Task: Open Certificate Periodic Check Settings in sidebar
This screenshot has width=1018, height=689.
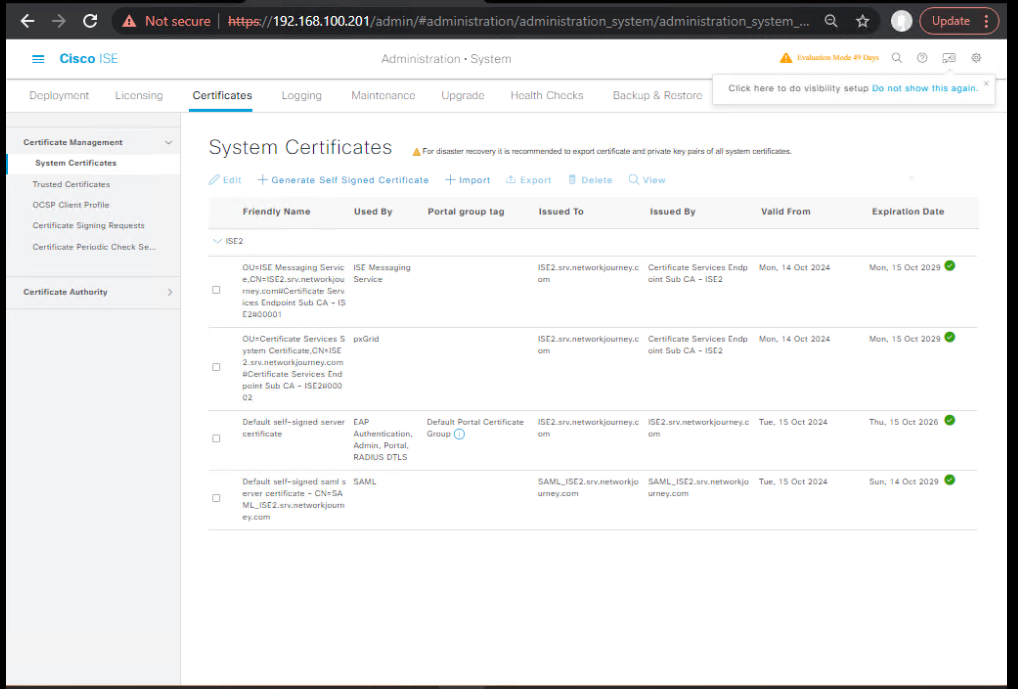Action: click(94, 247)
